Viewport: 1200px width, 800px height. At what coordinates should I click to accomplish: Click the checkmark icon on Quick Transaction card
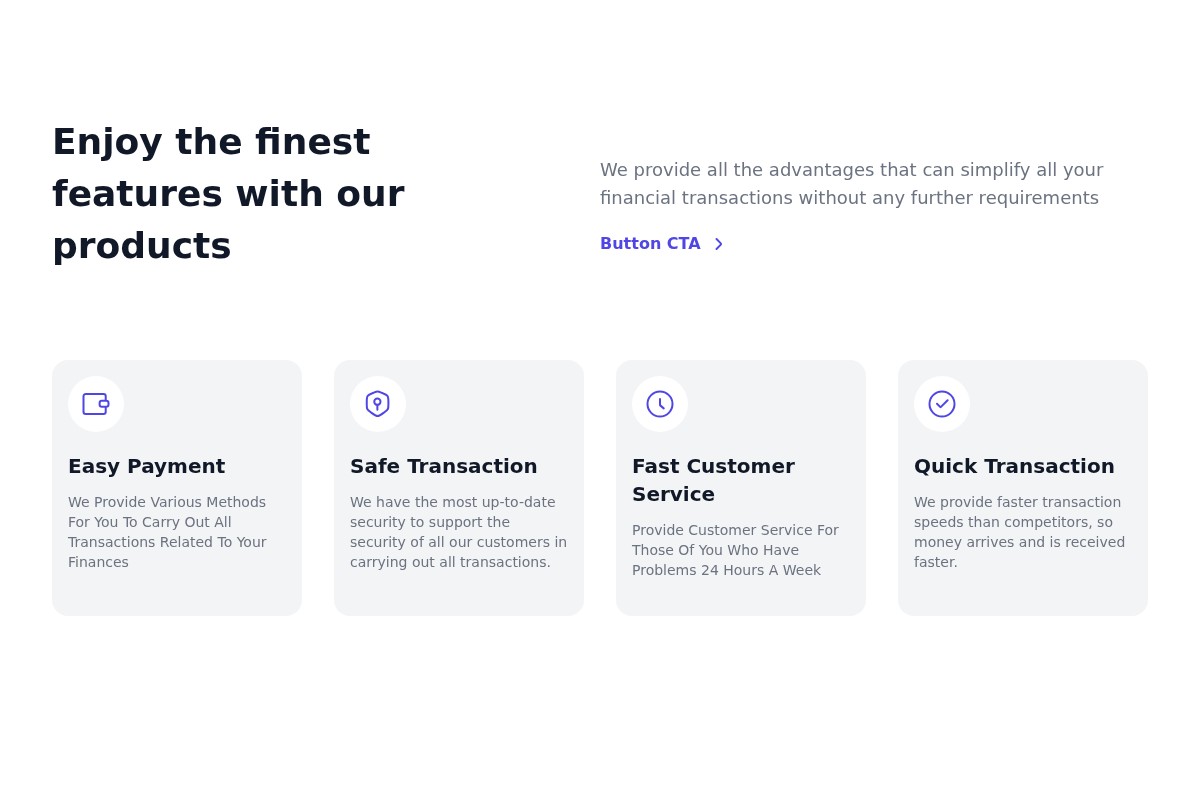(942, 404)
